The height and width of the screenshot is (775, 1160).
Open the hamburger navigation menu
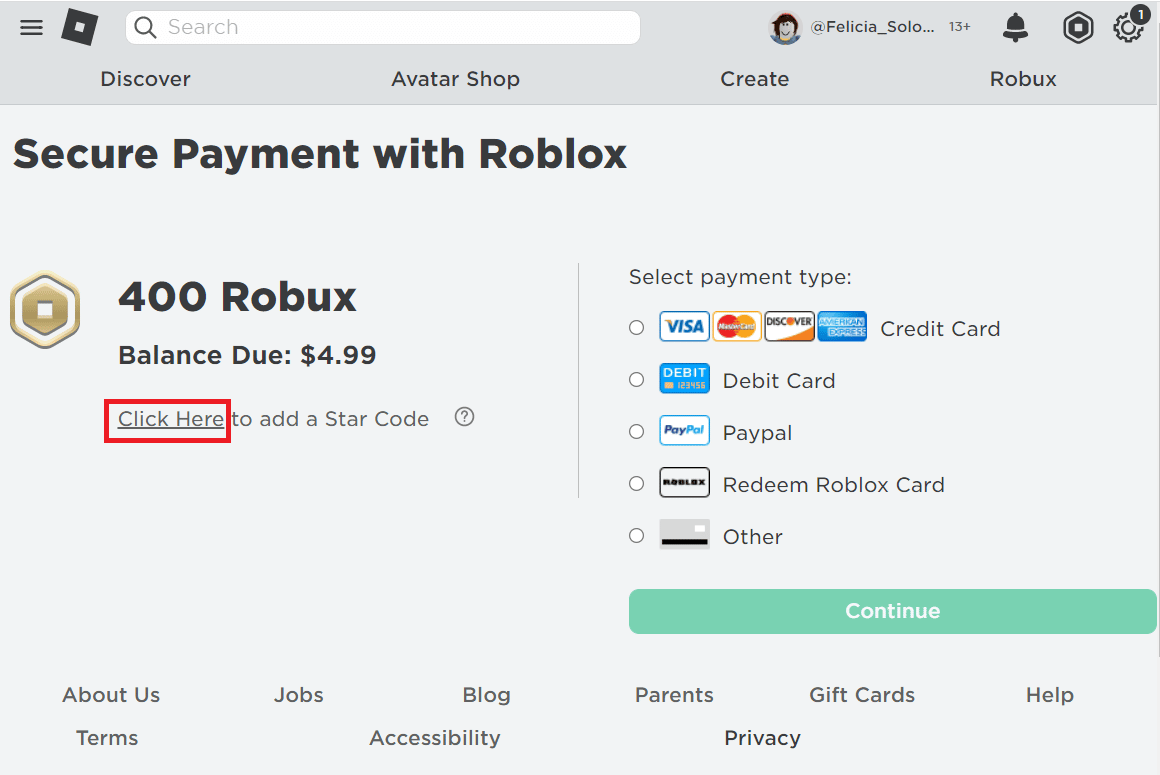(31, 27)
